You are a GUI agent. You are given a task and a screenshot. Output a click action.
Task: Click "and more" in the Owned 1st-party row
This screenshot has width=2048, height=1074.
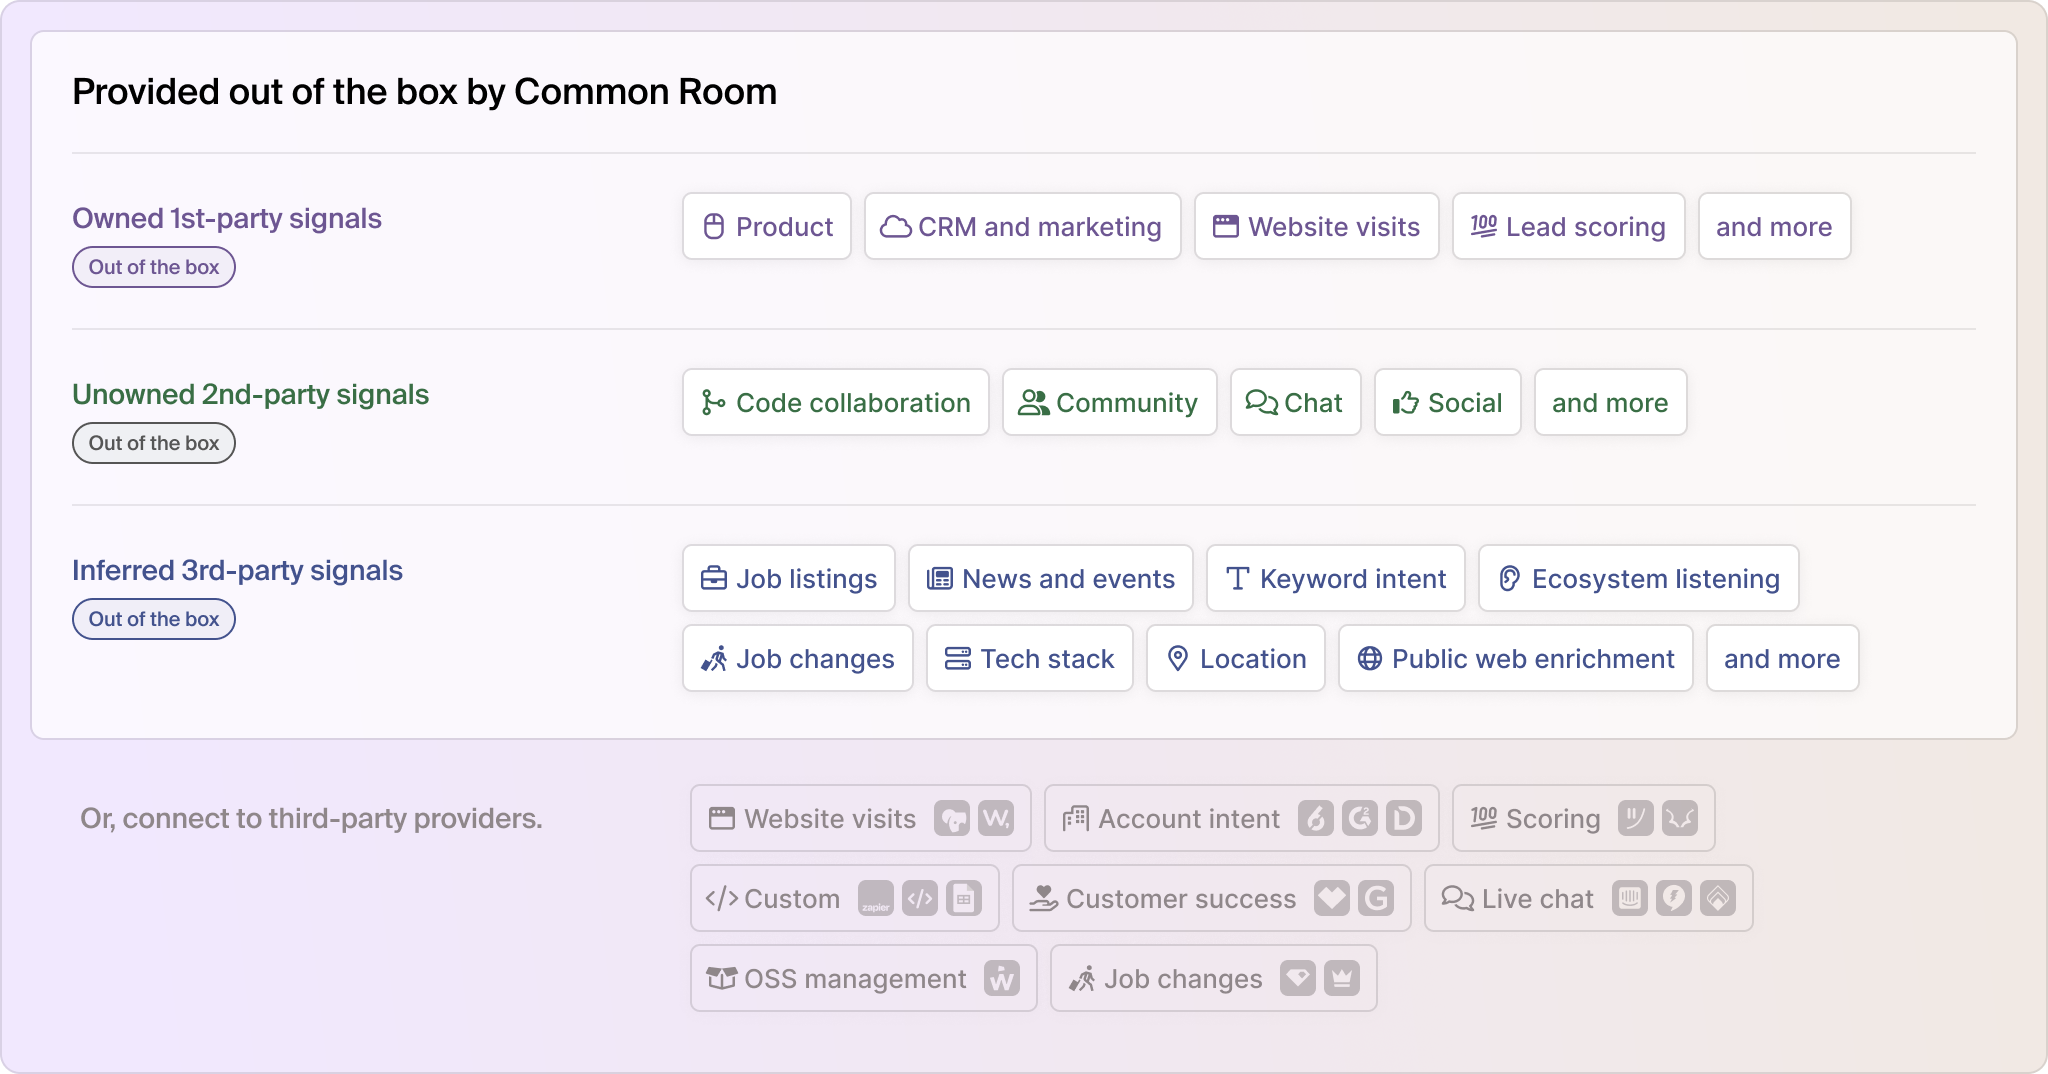pos(1774,227)
